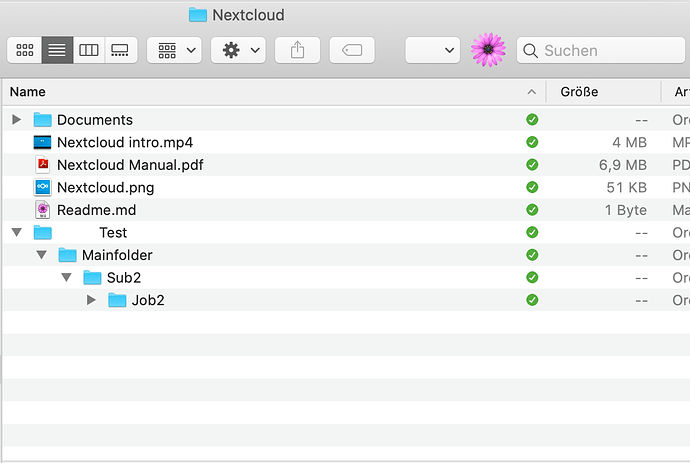Click the Suchen search field

[601, 50]
